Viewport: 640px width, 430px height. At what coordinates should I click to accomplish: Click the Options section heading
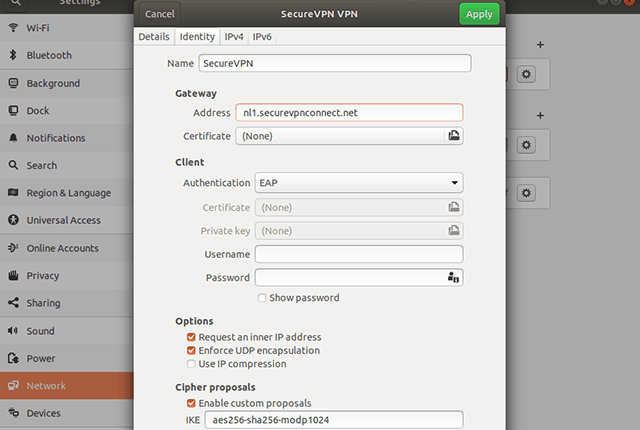pyautogui.click(x=194, y=321)
